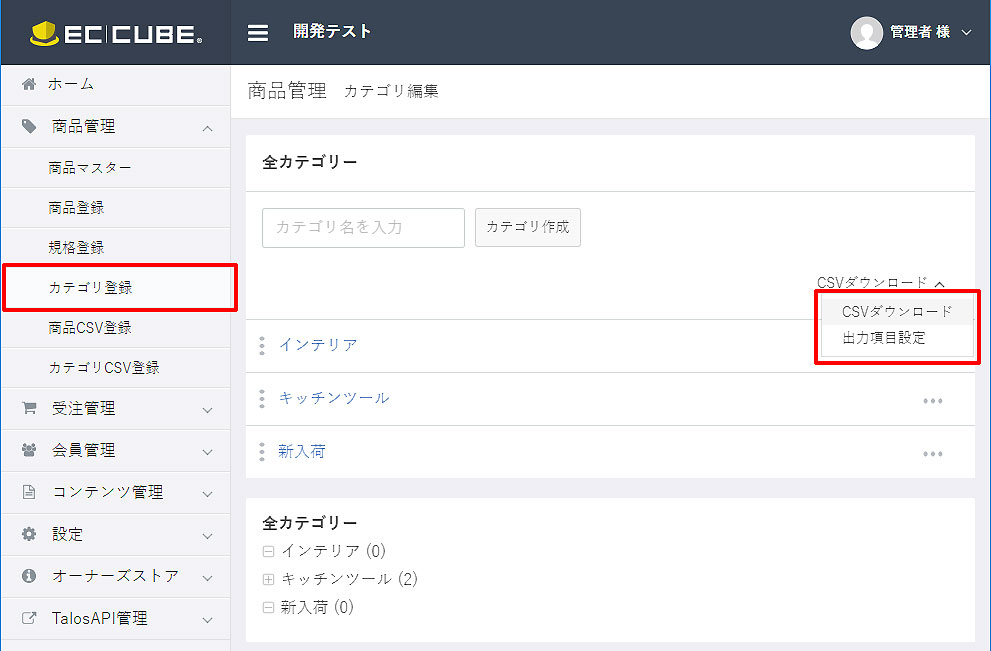Click the drag handle beside インテリア
The height and width of the screenshot is (651, 991).
click(x=262, y=345)
